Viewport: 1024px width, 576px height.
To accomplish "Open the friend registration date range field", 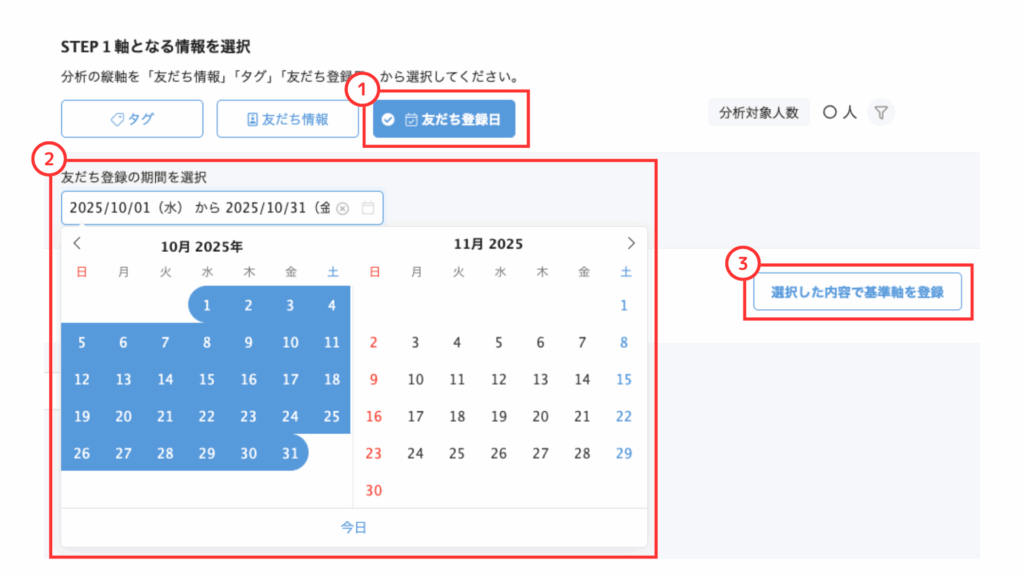I will click(200, 208).
